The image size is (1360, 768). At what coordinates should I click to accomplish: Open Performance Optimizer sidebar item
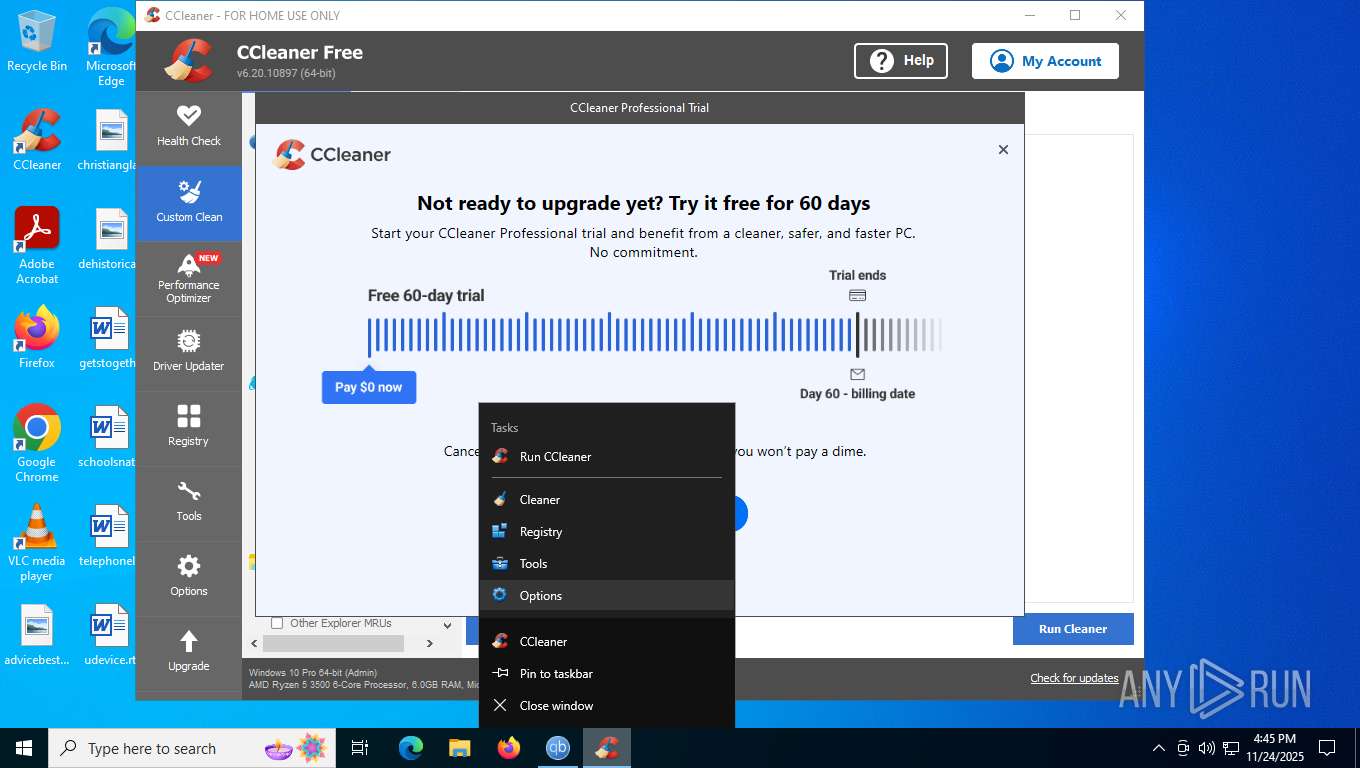tap(188, 278)
